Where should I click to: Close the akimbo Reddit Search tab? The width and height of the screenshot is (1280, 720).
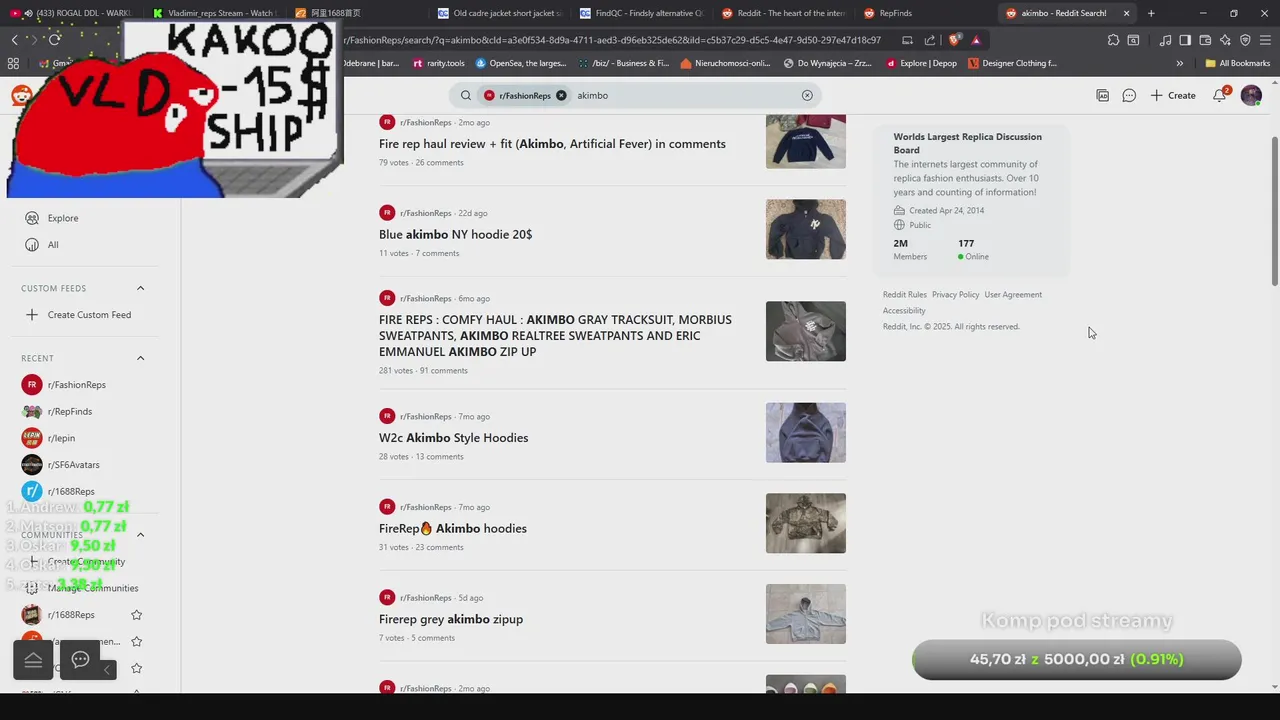[x=1127, y=13]
